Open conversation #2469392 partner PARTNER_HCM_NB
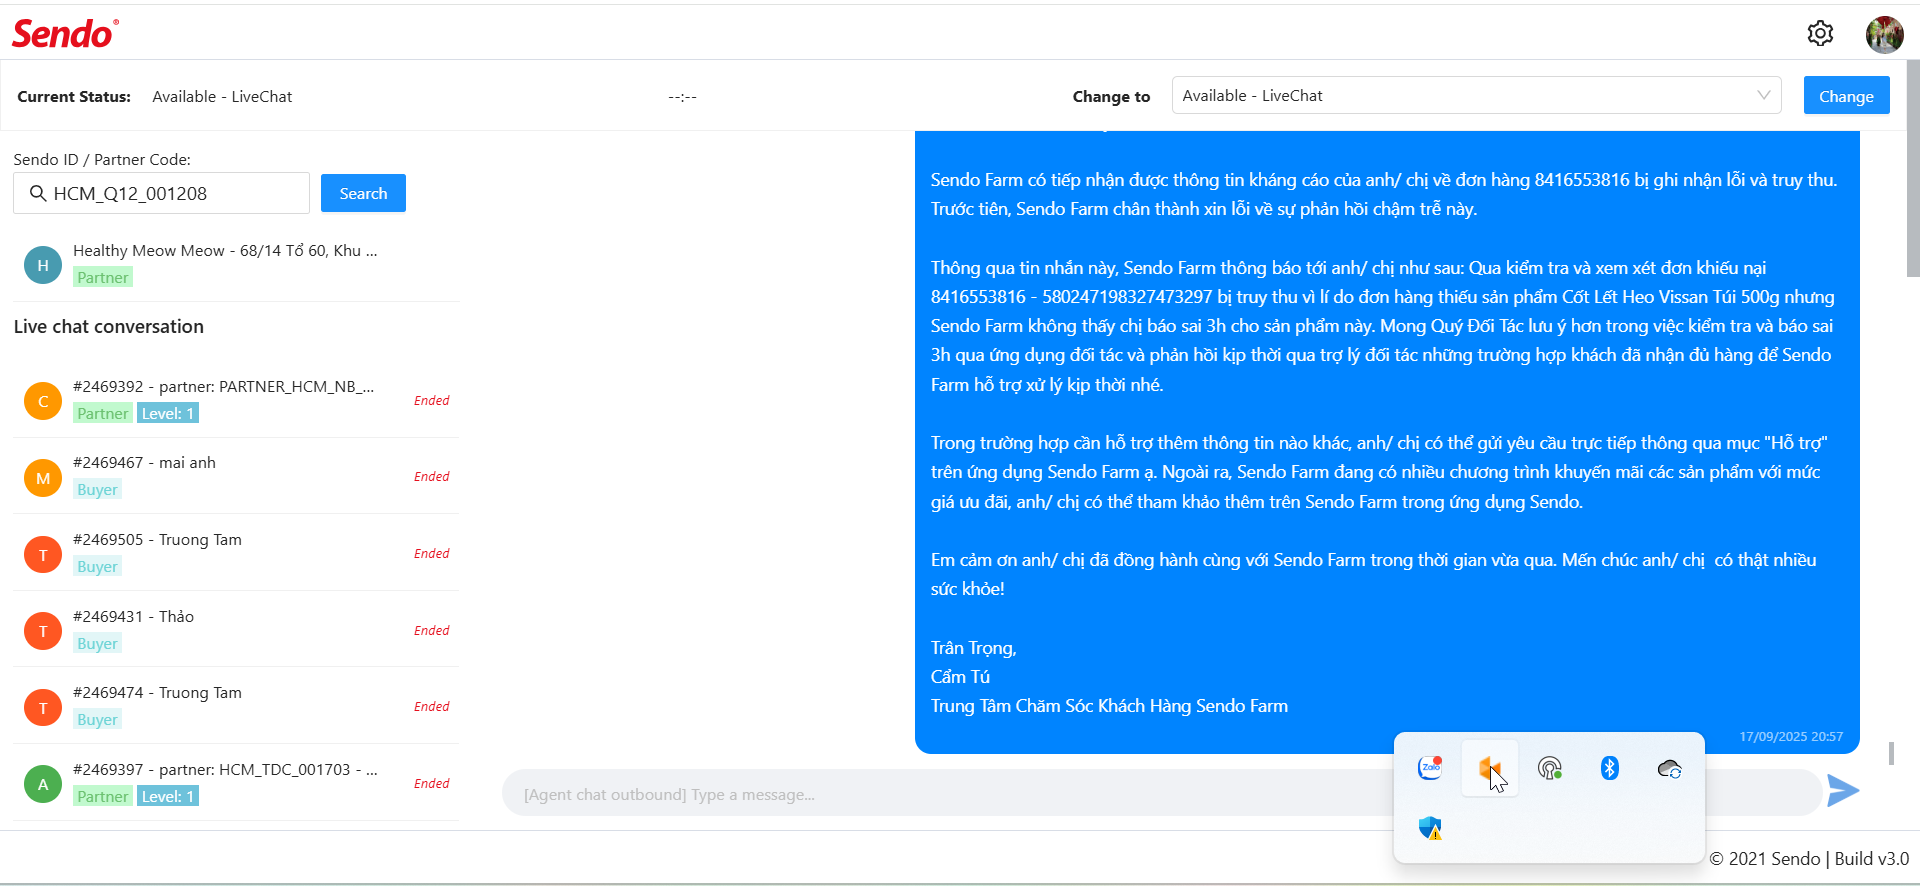 [236, 400]
